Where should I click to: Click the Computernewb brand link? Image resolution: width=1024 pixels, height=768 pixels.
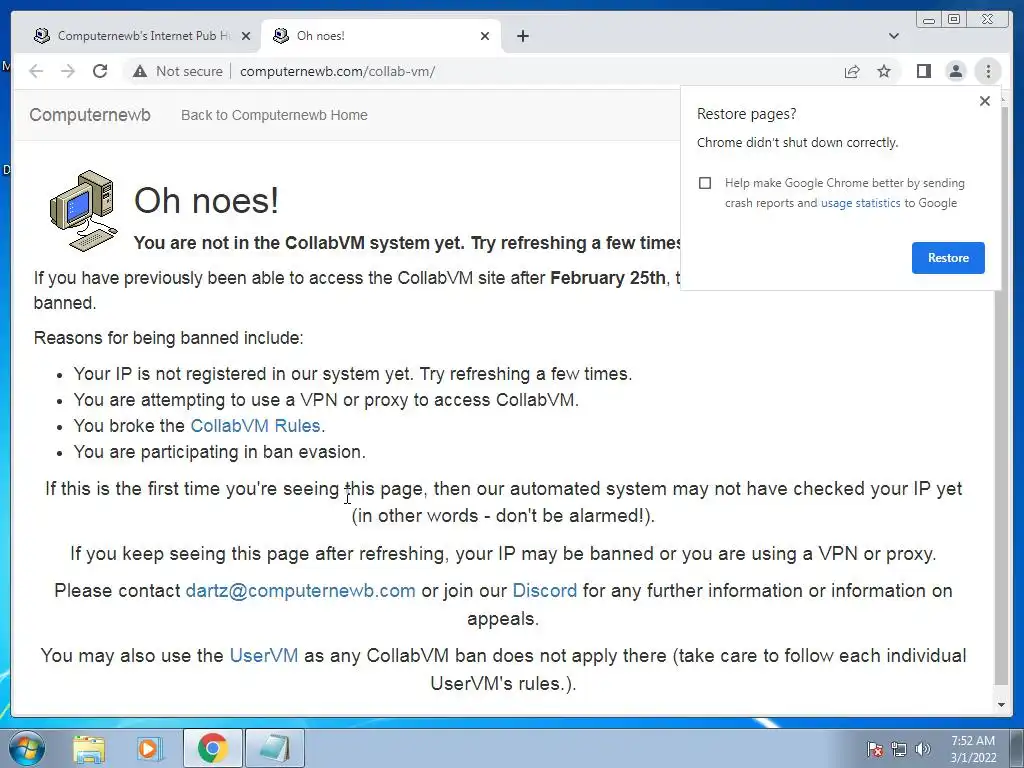[x=90, y=115]
